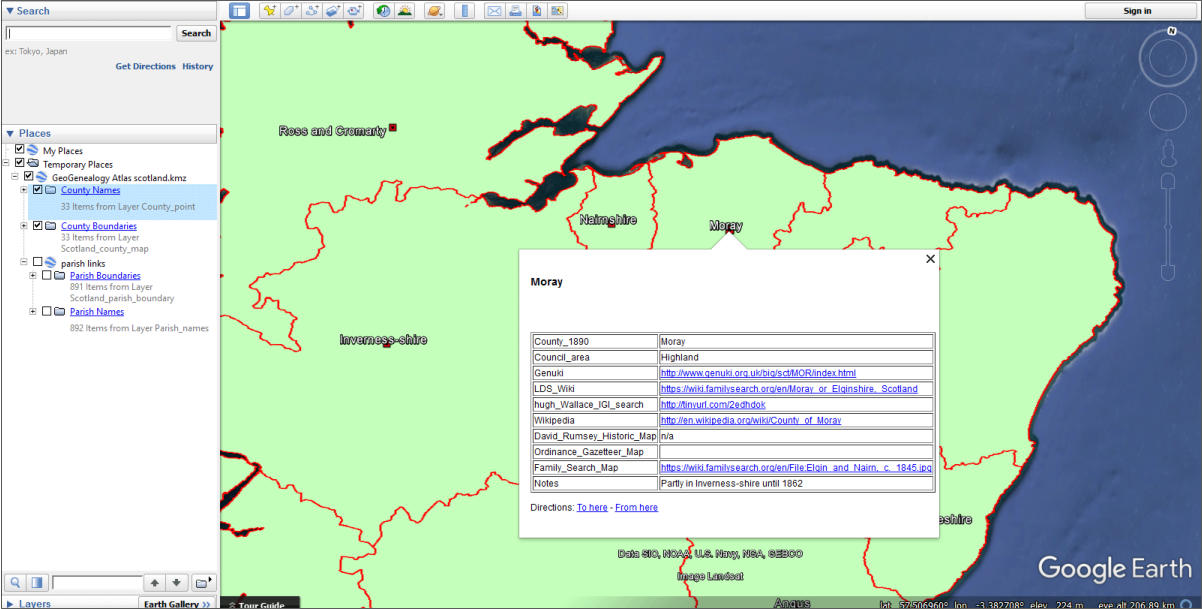1202x609 pixels.
Task: Add a path from the toolbar
Action: [x=312, y=11]
